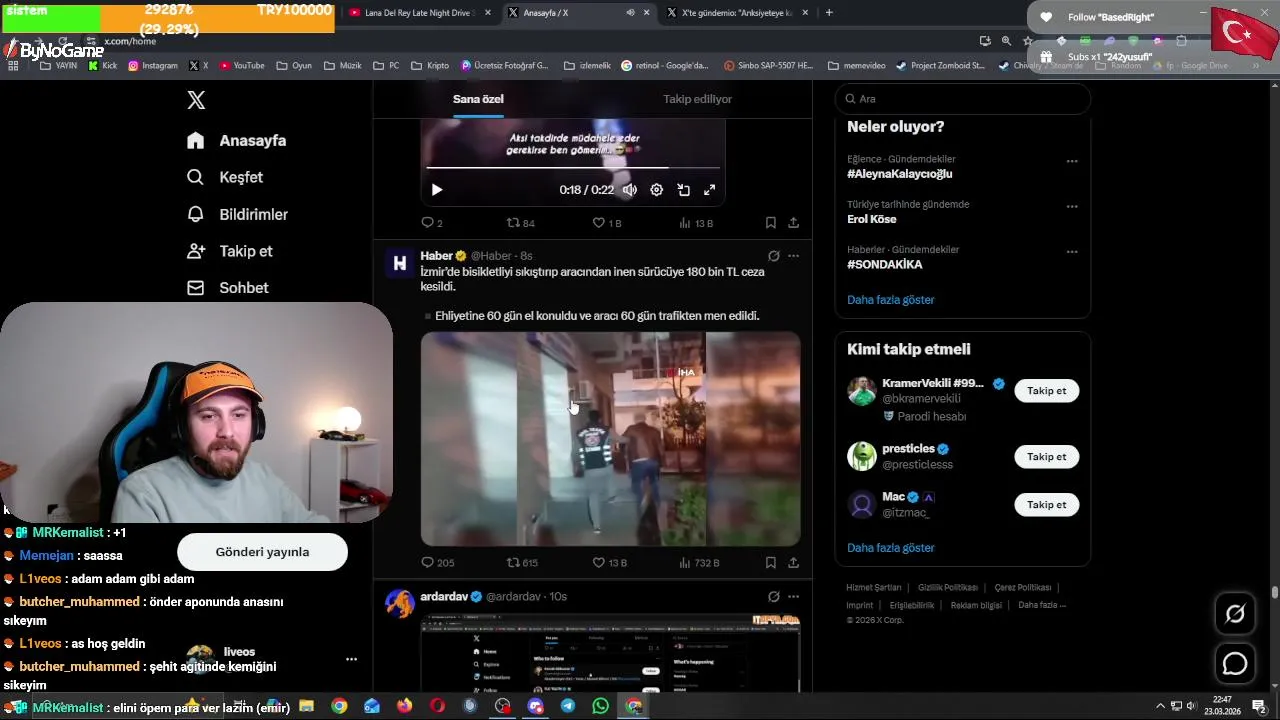Bookmark the top video post
This screenshot has height=720, width=1280.
pos(770,223)
